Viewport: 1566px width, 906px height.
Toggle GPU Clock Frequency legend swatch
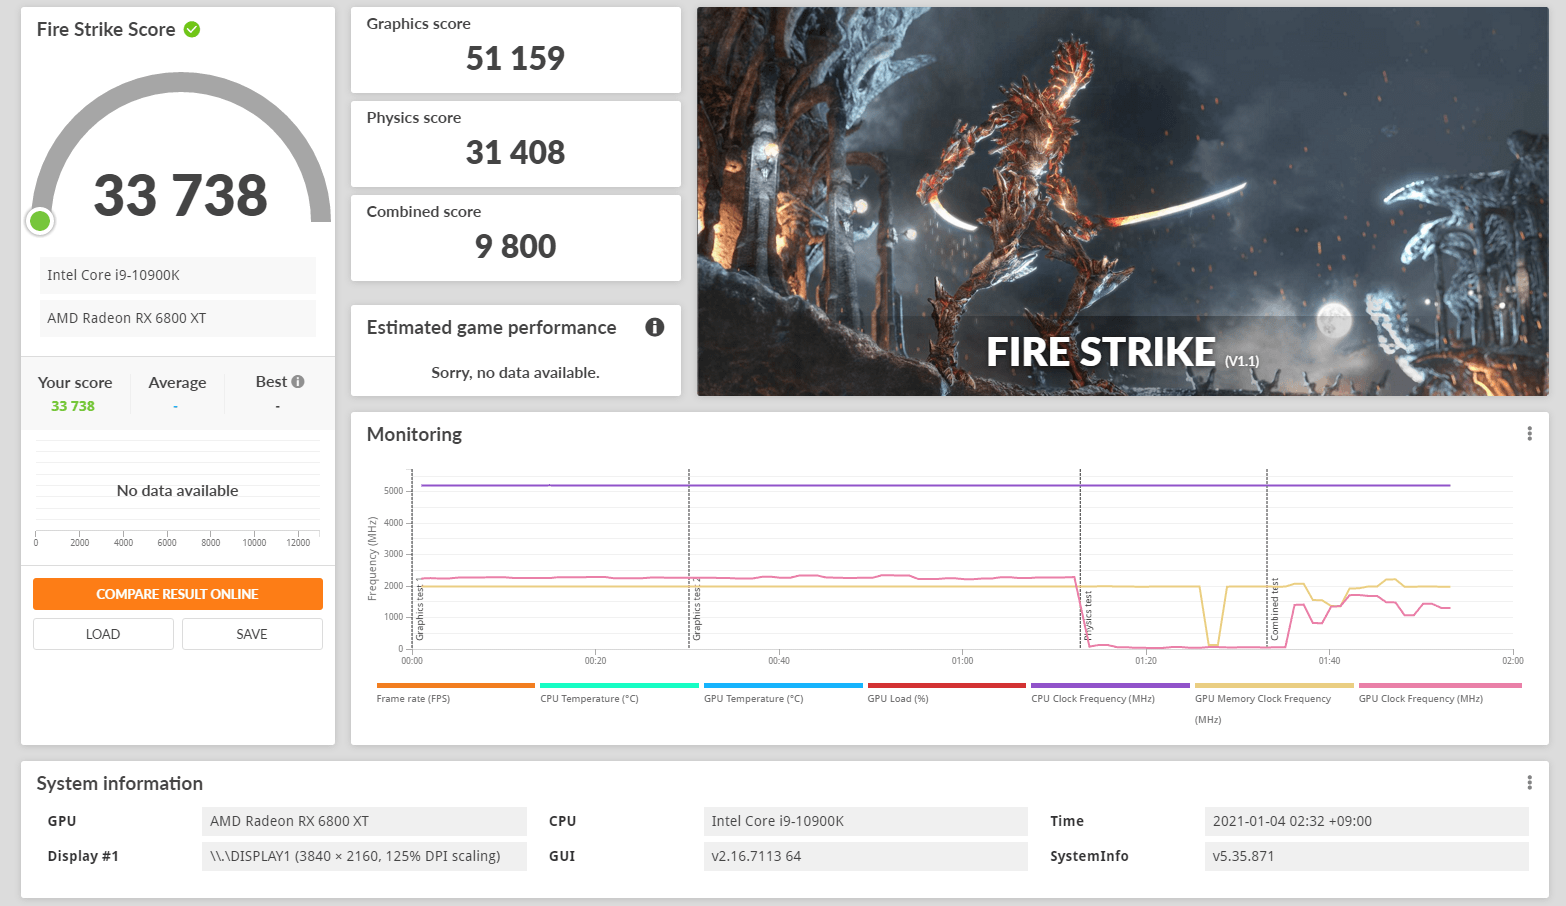(1440, 685)
